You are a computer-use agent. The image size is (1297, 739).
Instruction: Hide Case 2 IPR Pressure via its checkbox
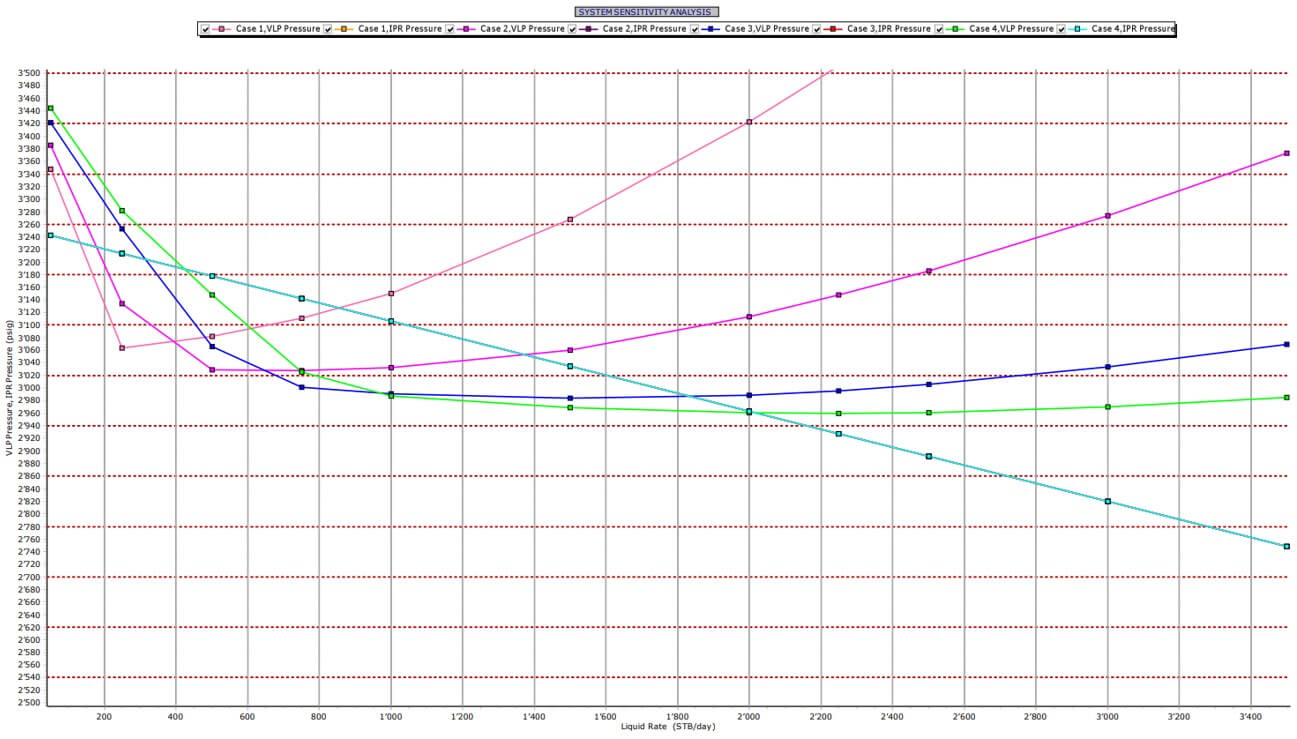click(x=574, y=29)
